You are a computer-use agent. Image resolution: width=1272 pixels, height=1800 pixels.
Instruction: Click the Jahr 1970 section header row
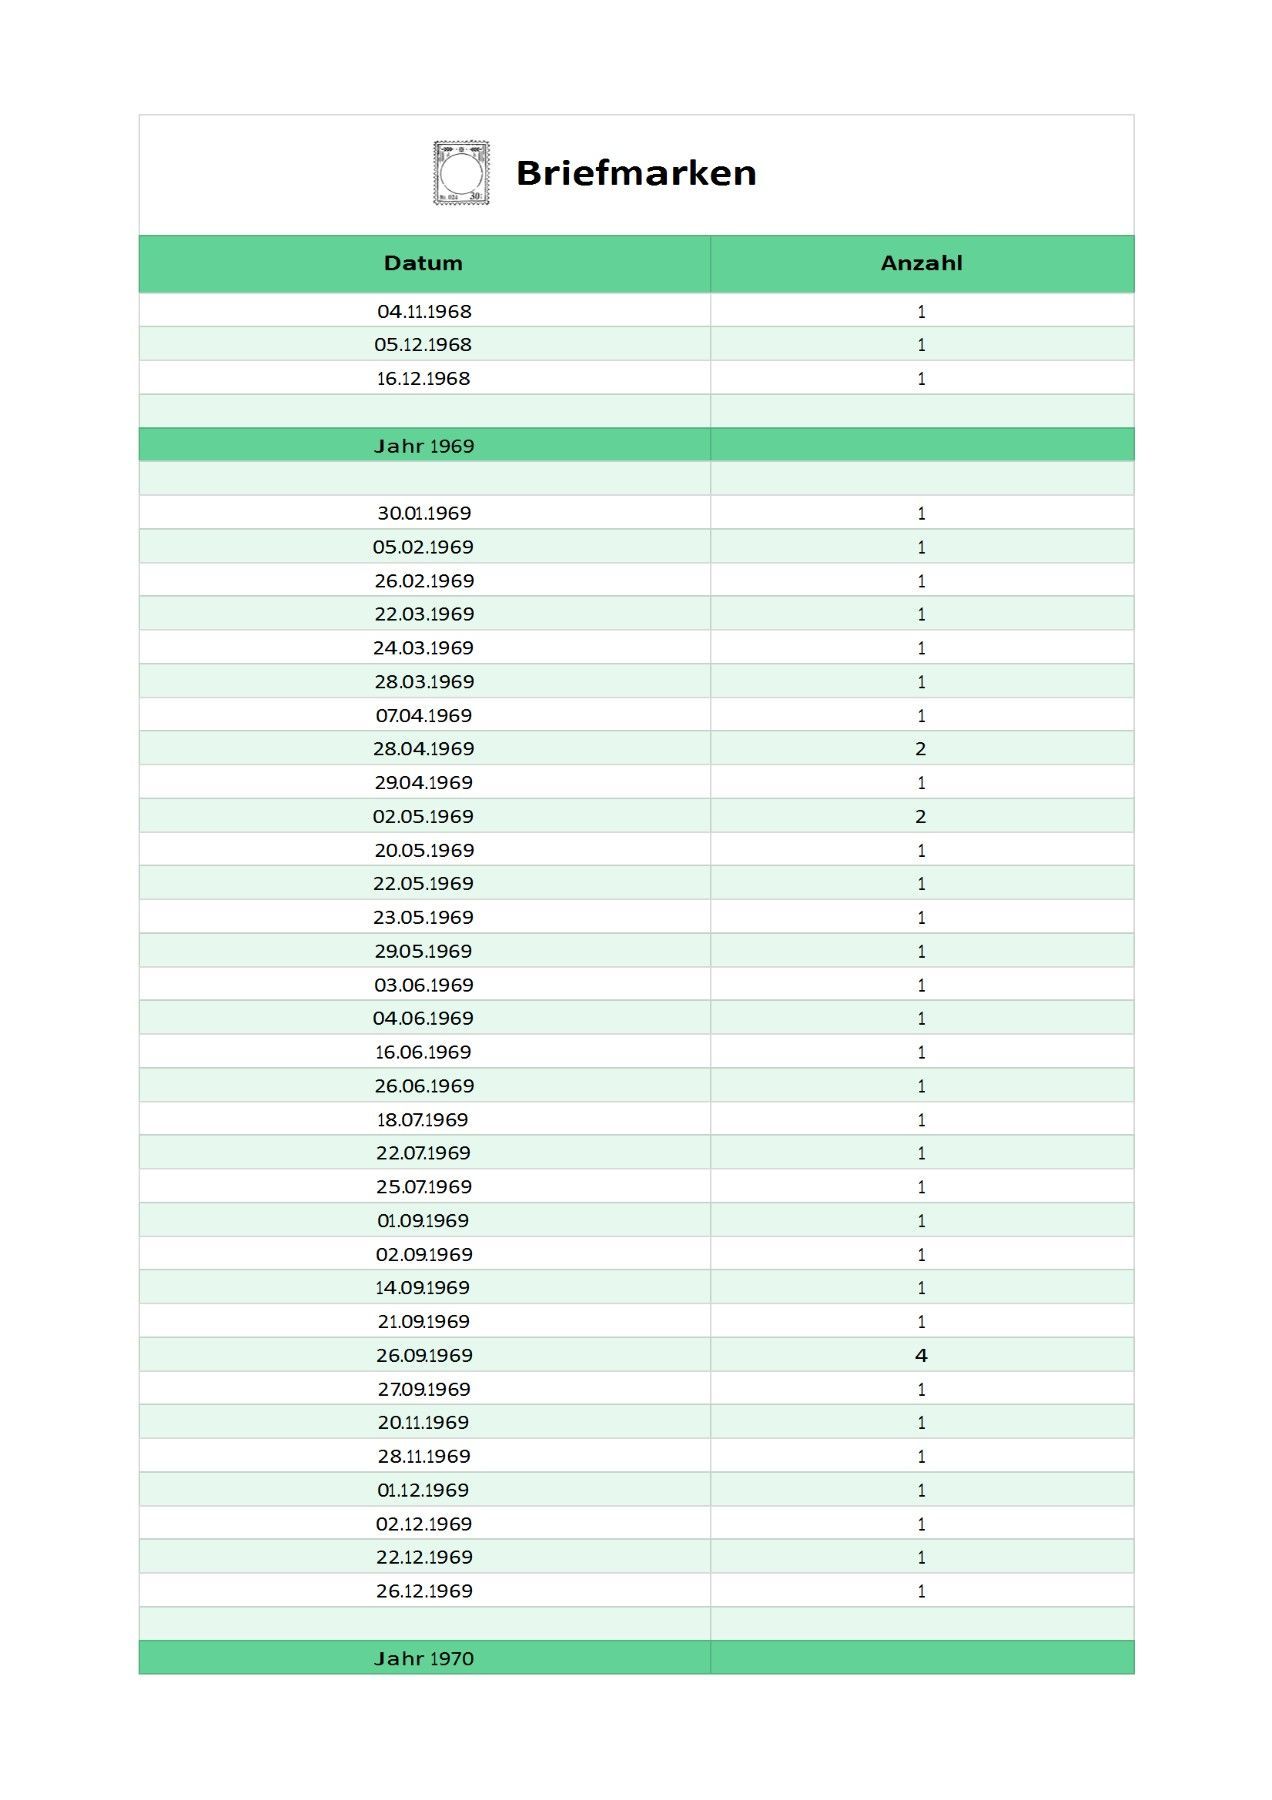point(424,1658)
